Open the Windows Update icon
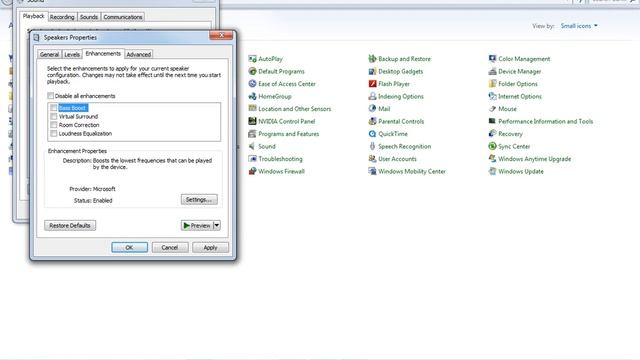The height and width of the screenshot is (360, 640). (x=492, y=171)
